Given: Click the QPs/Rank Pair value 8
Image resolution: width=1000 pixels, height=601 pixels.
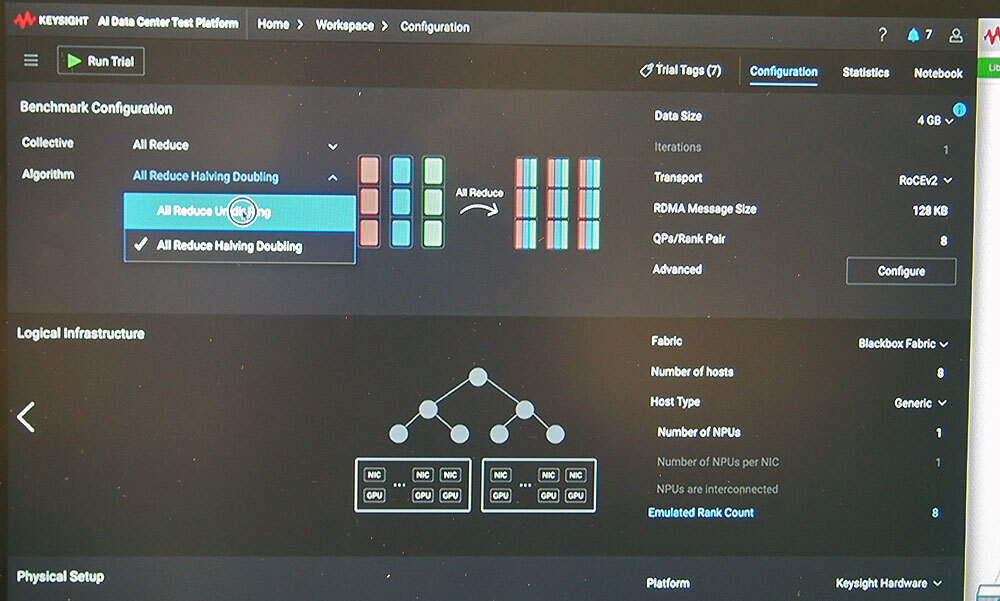Looking at the screenshot, I should coord(943,241).
